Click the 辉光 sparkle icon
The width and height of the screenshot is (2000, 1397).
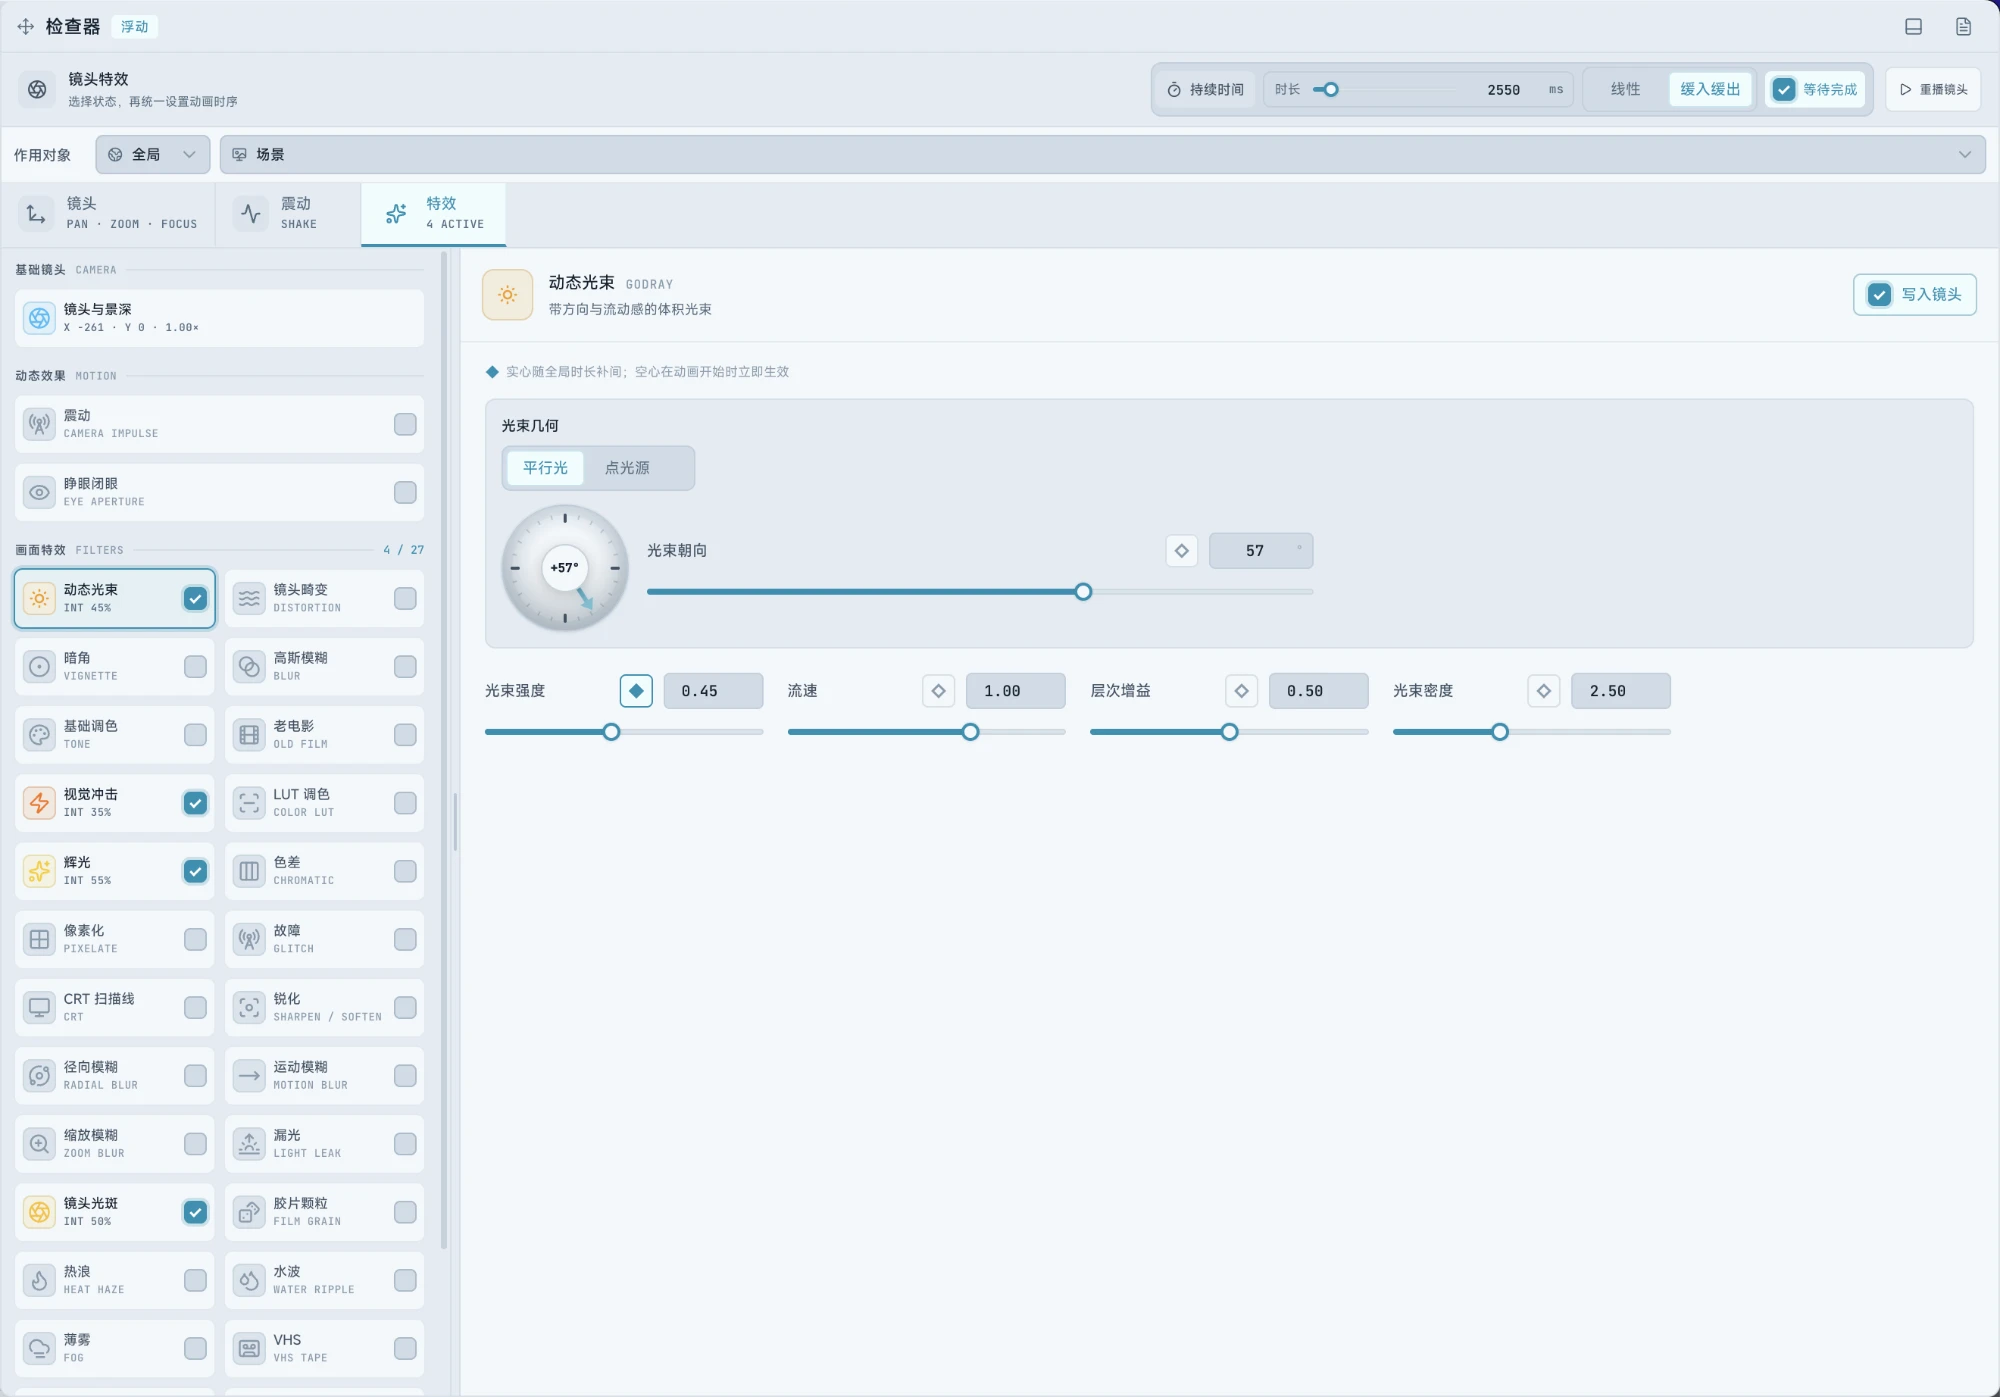pyautogui.click(x=39, y=871)
